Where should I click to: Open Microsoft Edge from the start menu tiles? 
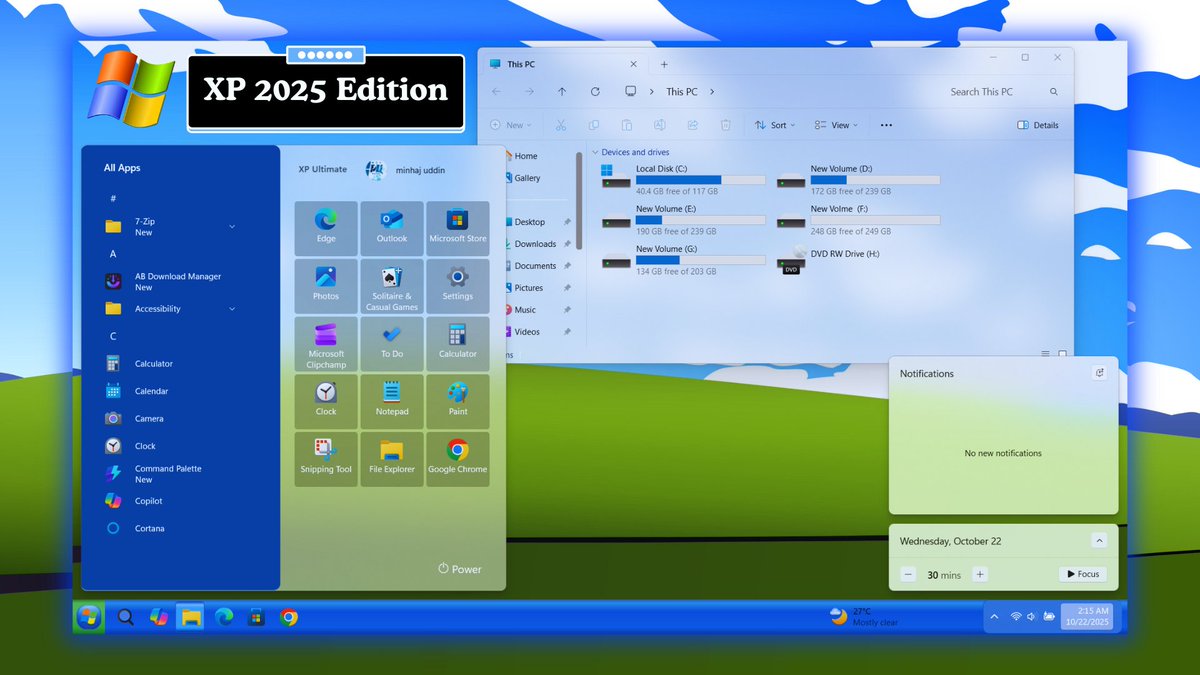325,227
